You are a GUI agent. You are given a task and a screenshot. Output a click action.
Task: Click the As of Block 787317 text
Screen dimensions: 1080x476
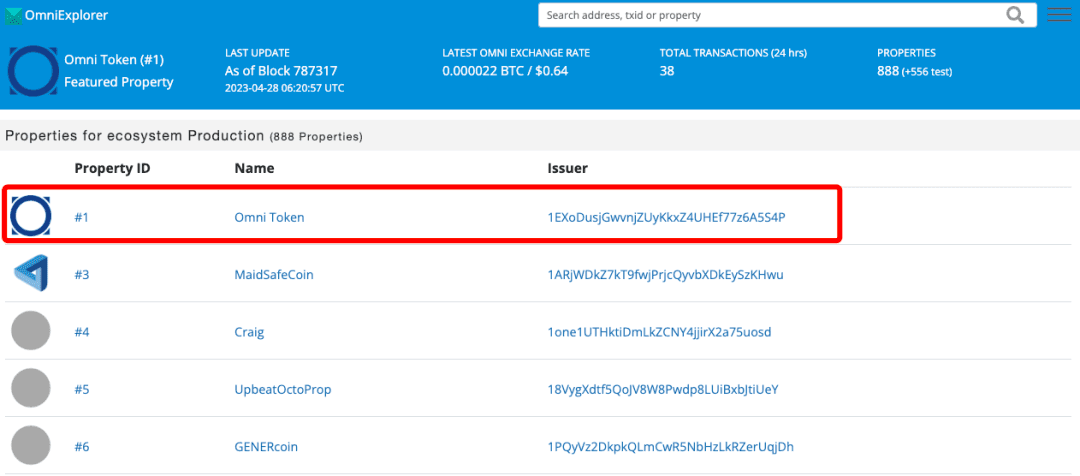(281, 71)
